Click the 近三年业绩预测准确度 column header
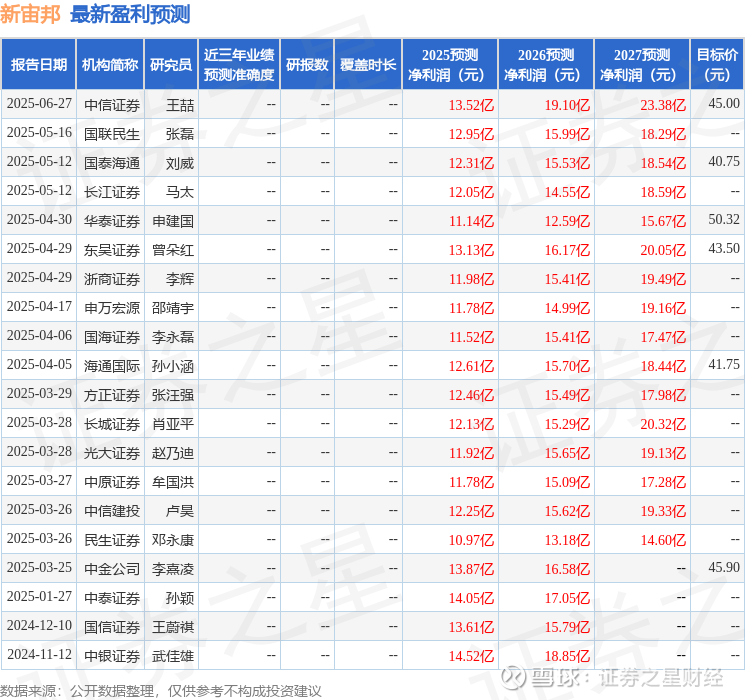This screenshot has width=745, height=700. pyautogui.click(x=239, y=65)
